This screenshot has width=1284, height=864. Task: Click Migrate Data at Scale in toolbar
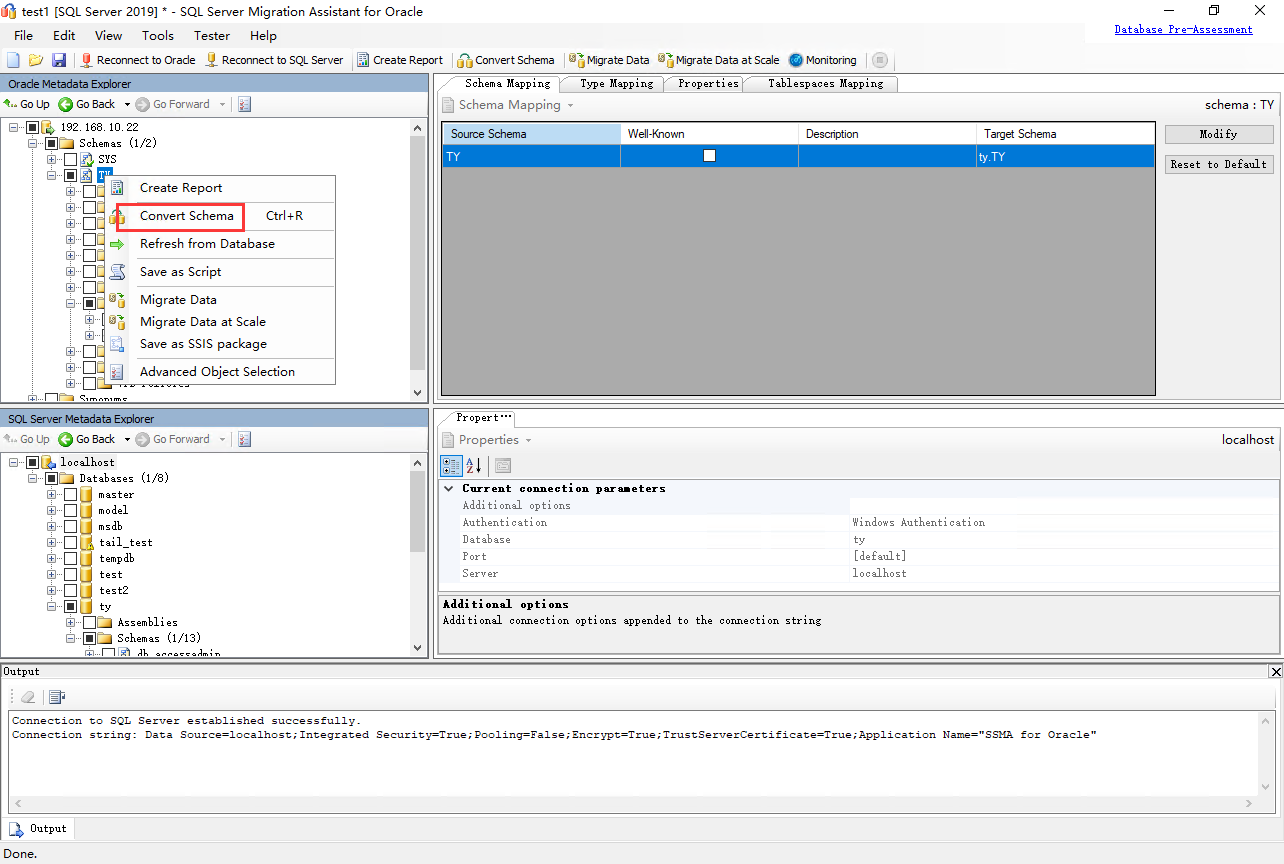(x=719, y=60)
